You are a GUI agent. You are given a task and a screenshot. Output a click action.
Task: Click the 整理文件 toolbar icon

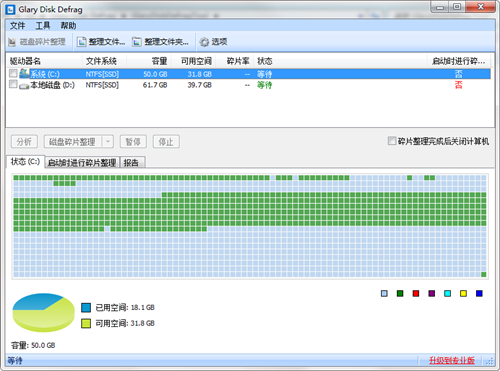point(82,42)
